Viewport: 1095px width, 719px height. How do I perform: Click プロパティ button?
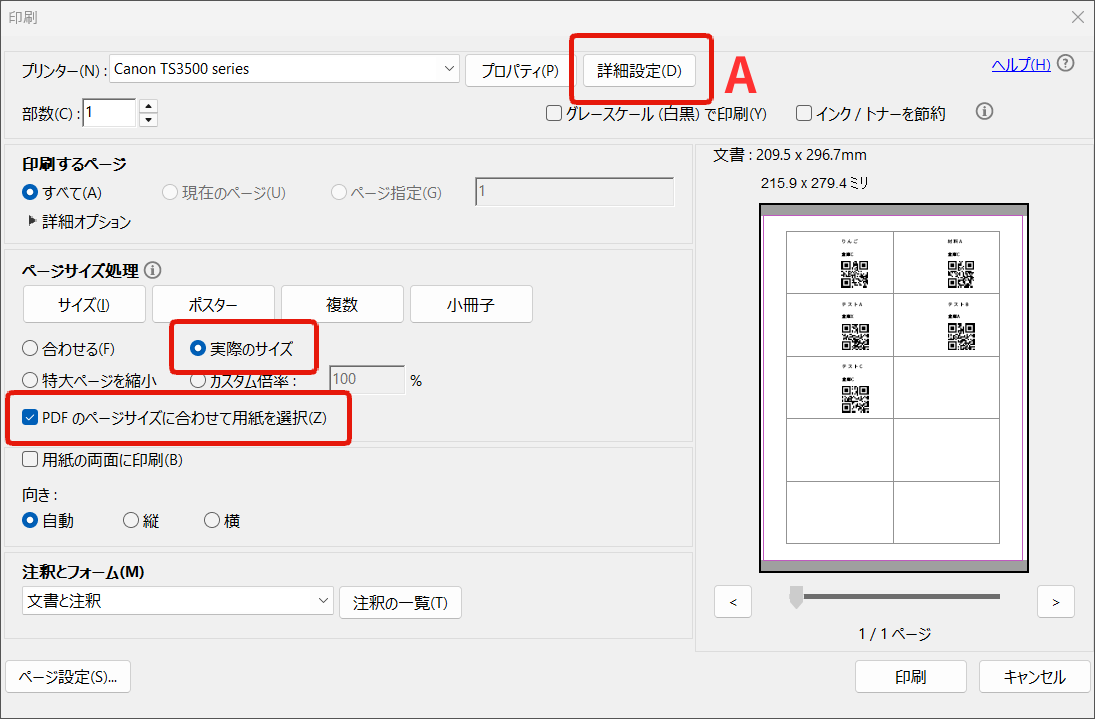click(x=520, y=71)
